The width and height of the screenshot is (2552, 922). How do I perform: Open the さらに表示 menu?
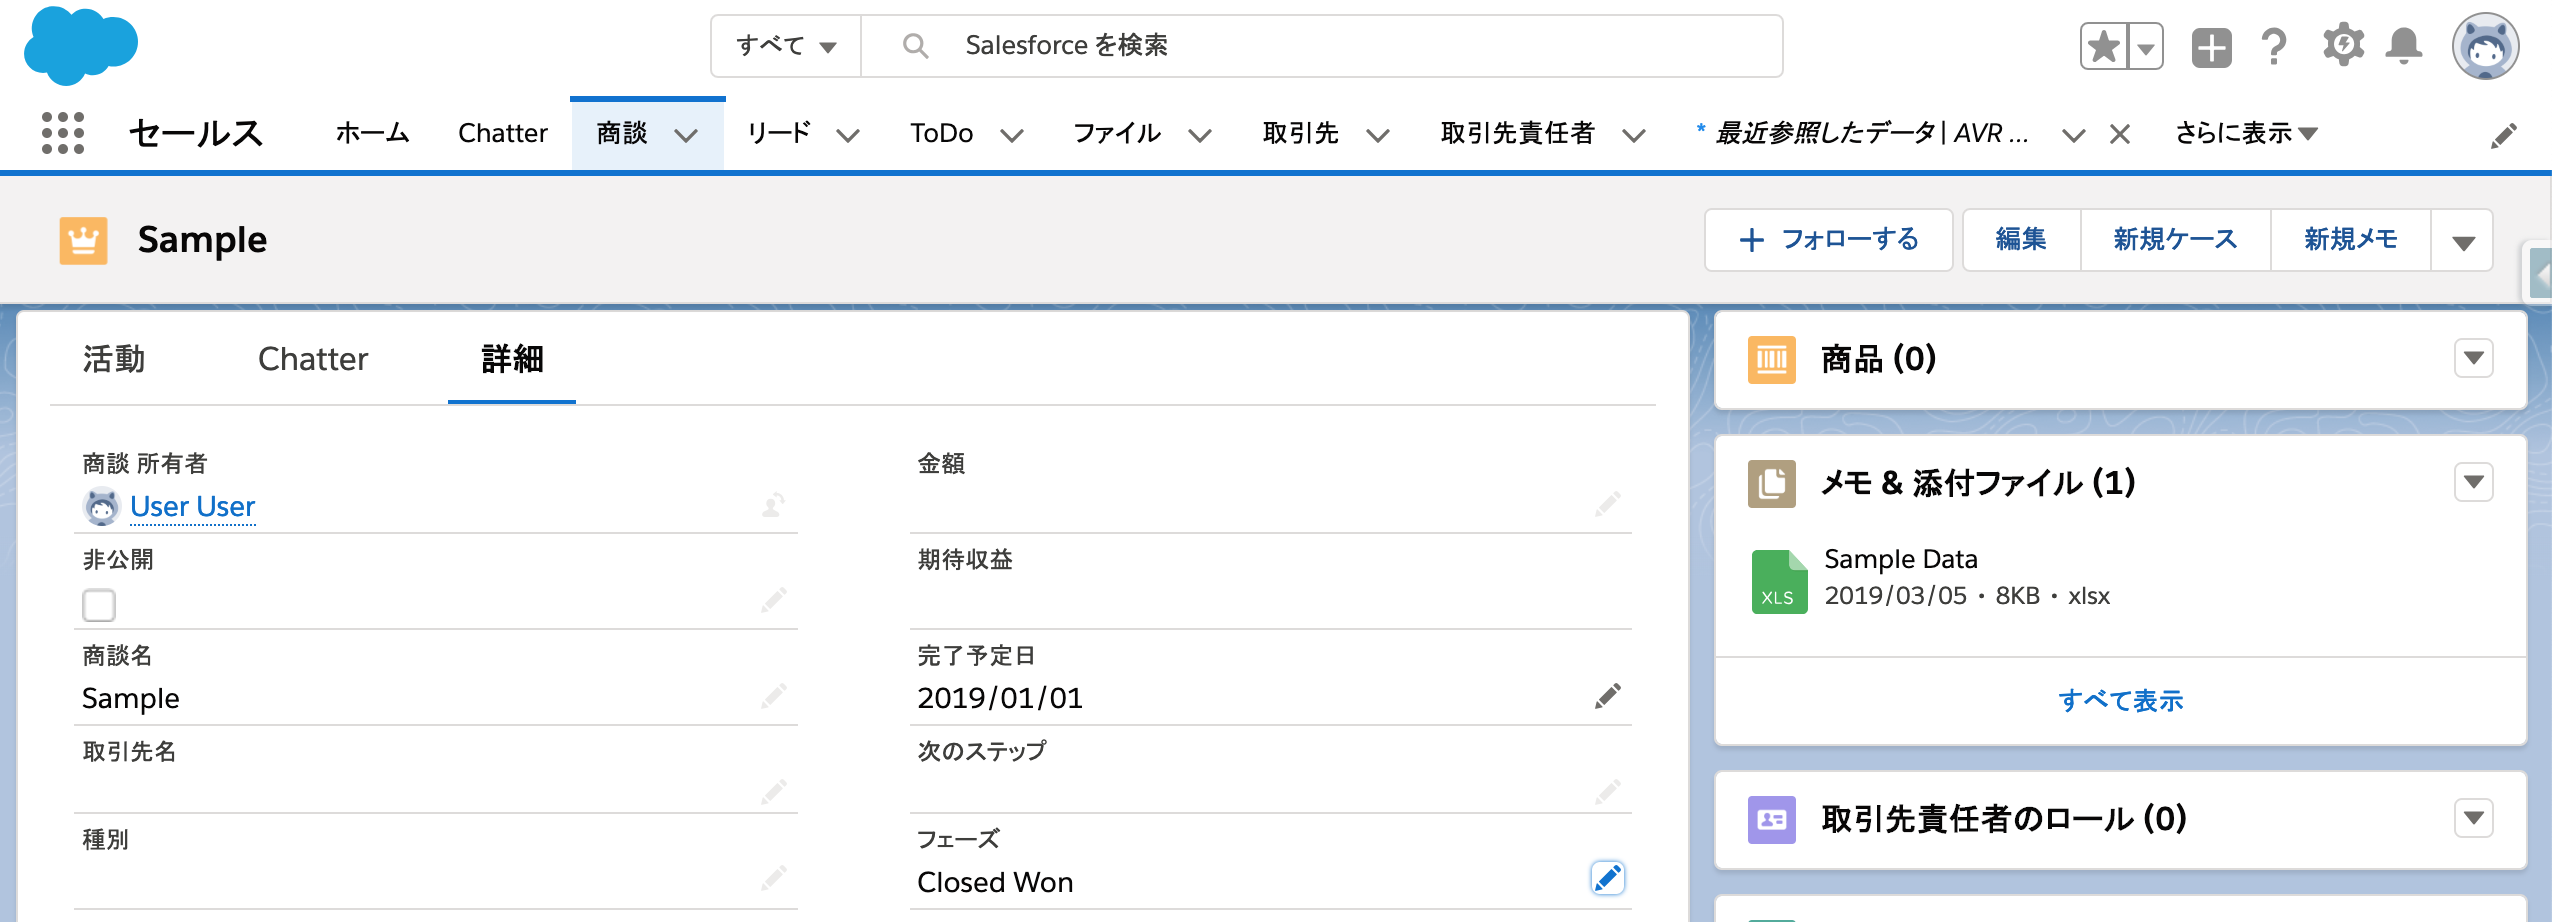point(2243,131)
